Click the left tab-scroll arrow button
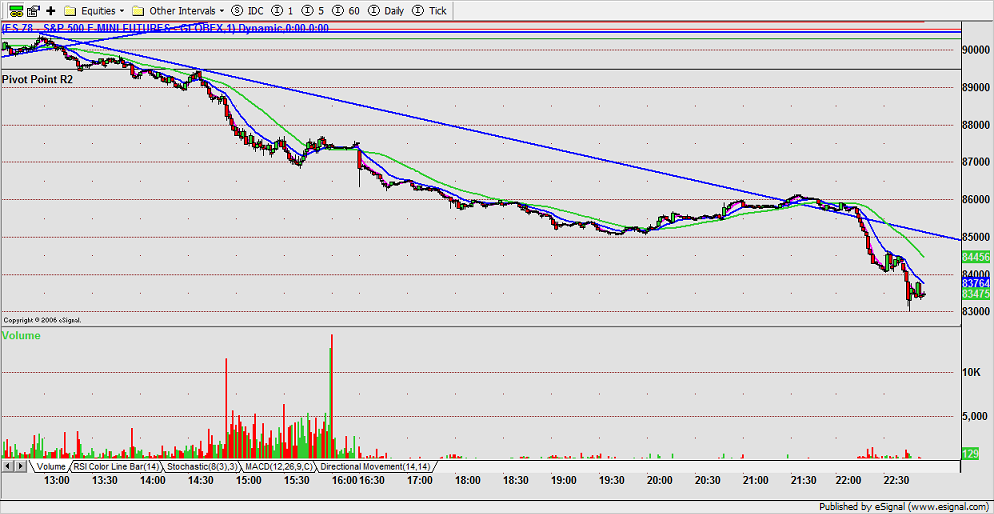 pos(8,466)
